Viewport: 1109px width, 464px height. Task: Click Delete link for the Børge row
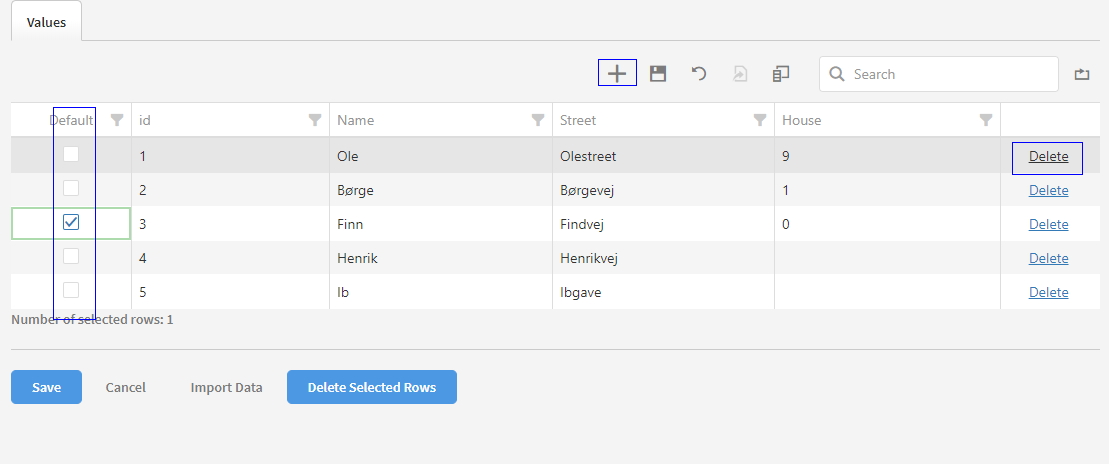[x=1048, y=190]
